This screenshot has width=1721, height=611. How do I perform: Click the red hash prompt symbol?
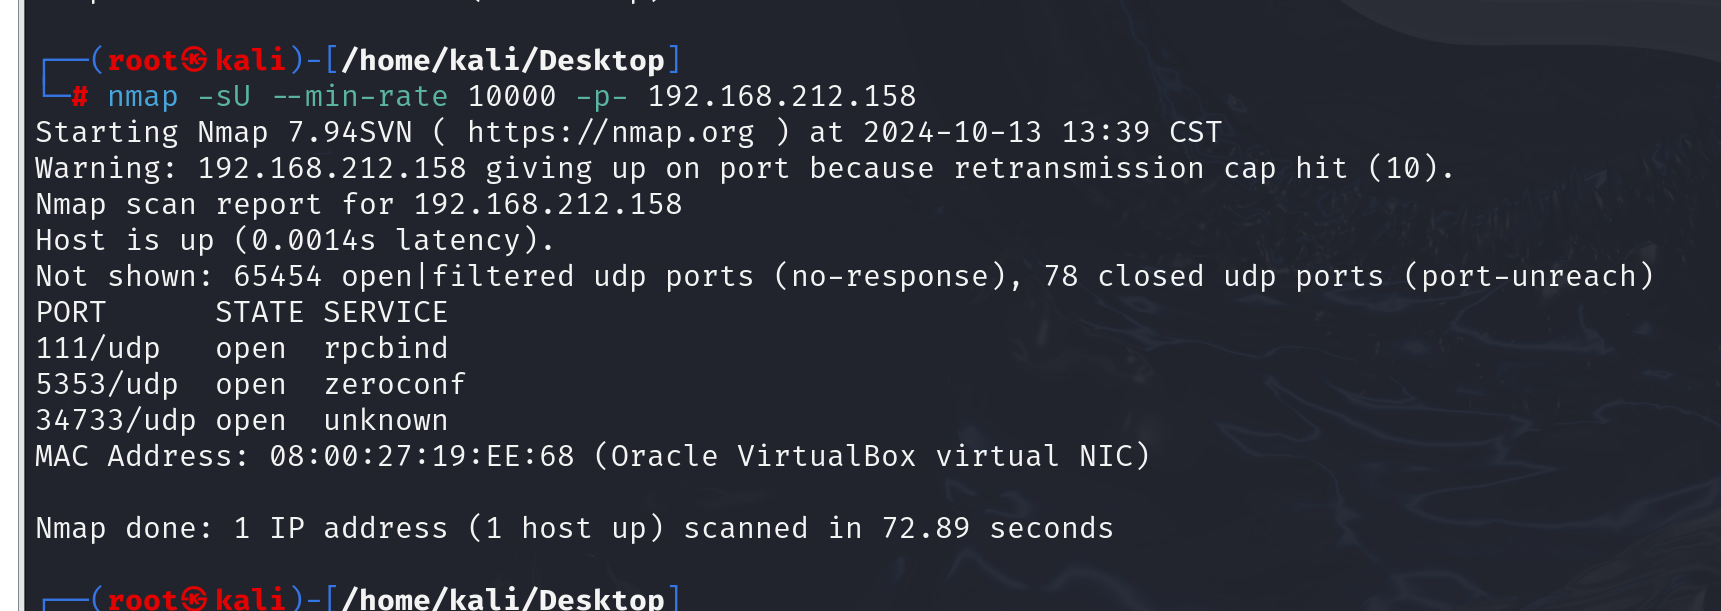point(80,97)
